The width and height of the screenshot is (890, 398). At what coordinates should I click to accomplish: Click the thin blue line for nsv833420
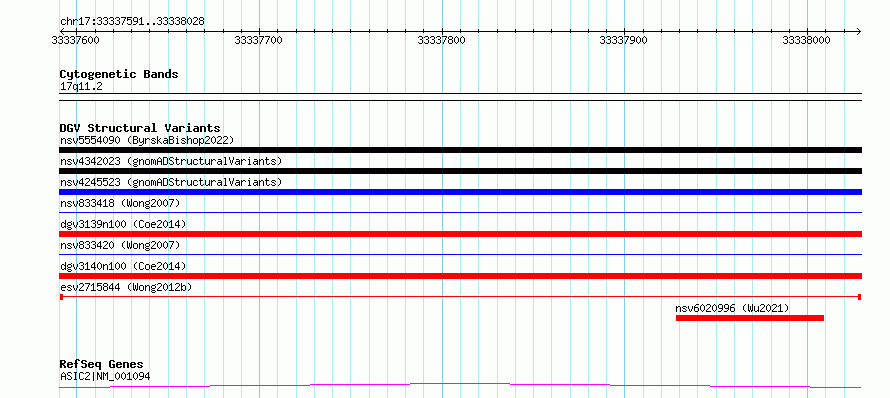460,254
